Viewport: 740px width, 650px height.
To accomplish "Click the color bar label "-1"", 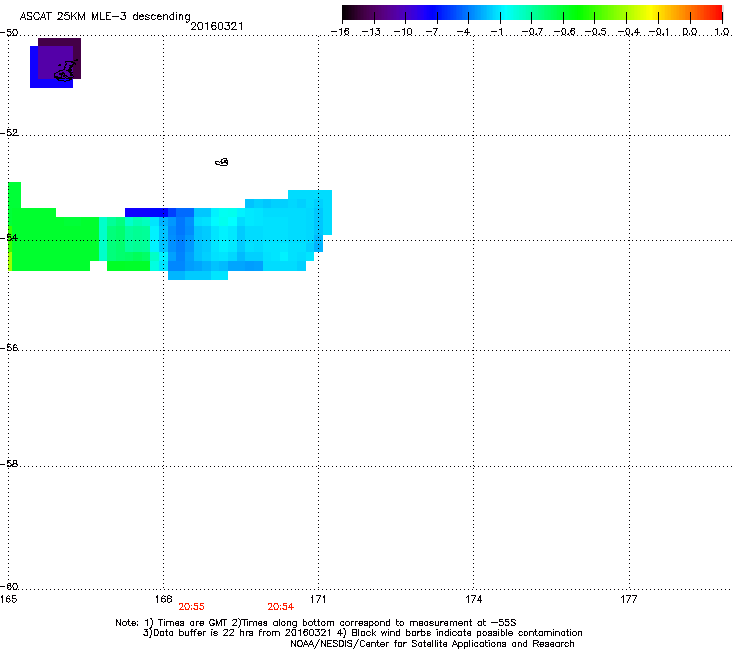I will (497, 32).
